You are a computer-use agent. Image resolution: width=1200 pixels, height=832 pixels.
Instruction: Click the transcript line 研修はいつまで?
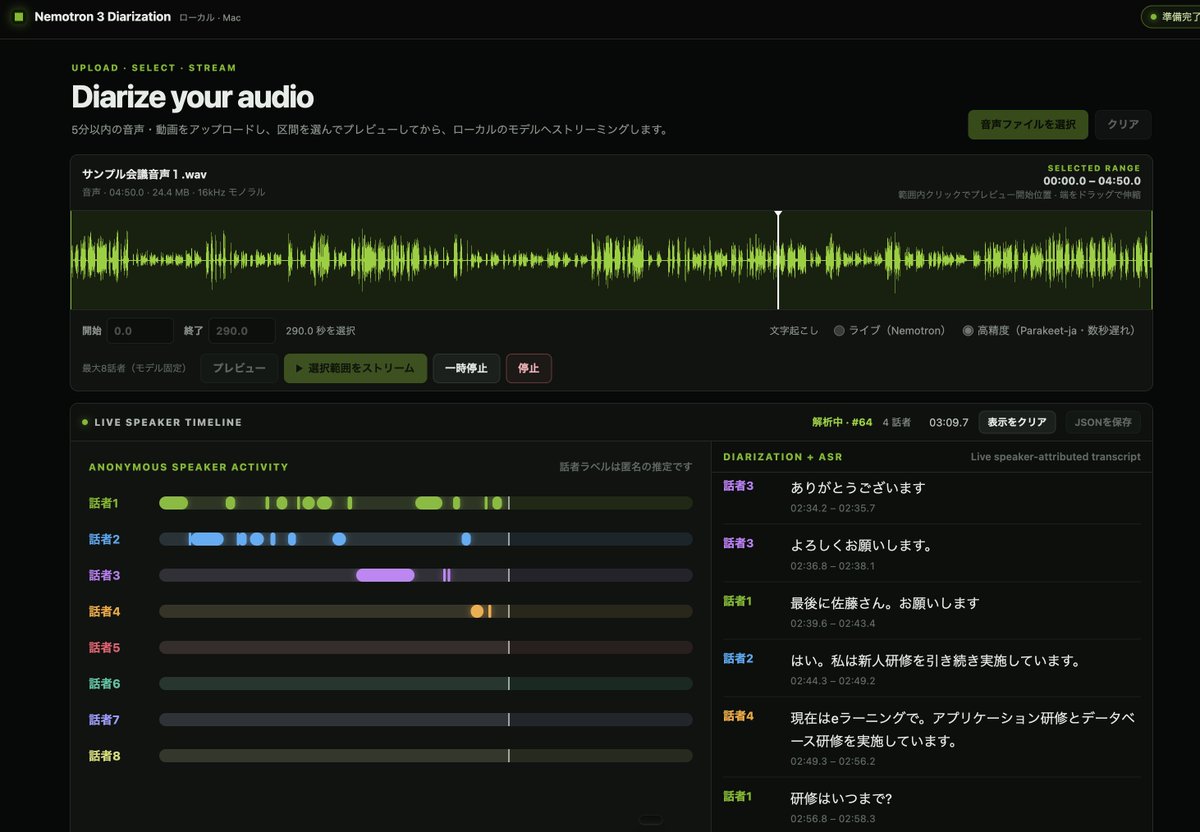(x=841, y=798)
